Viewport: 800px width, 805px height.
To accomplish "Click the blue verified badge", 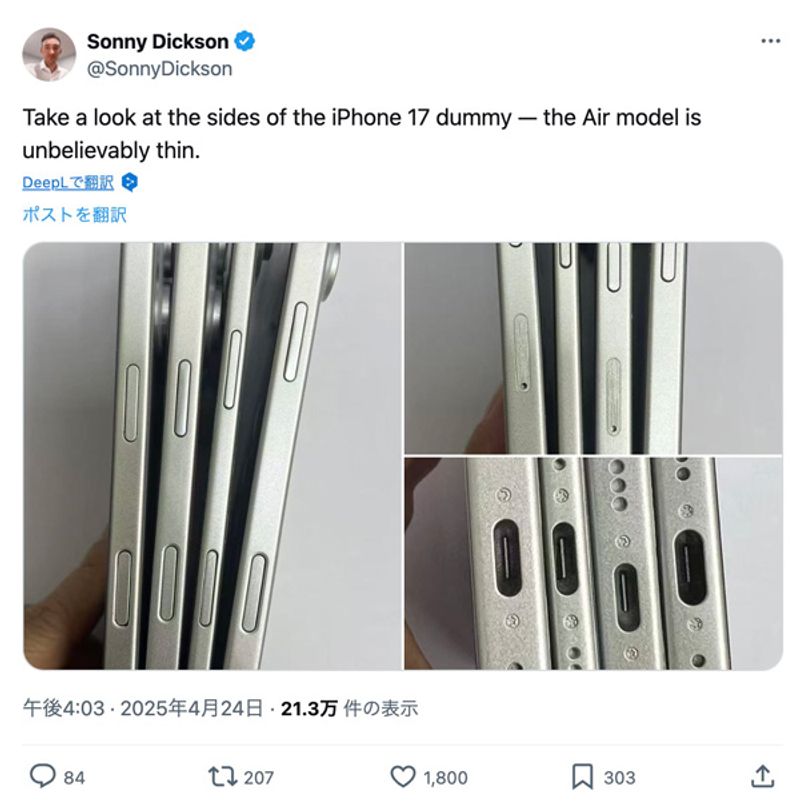I will [x=244, y=42].
